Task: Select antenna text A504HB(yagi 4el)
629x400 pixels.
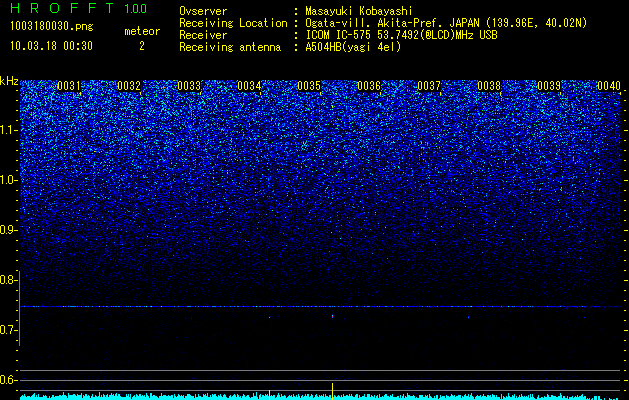Action: point(353,47)
